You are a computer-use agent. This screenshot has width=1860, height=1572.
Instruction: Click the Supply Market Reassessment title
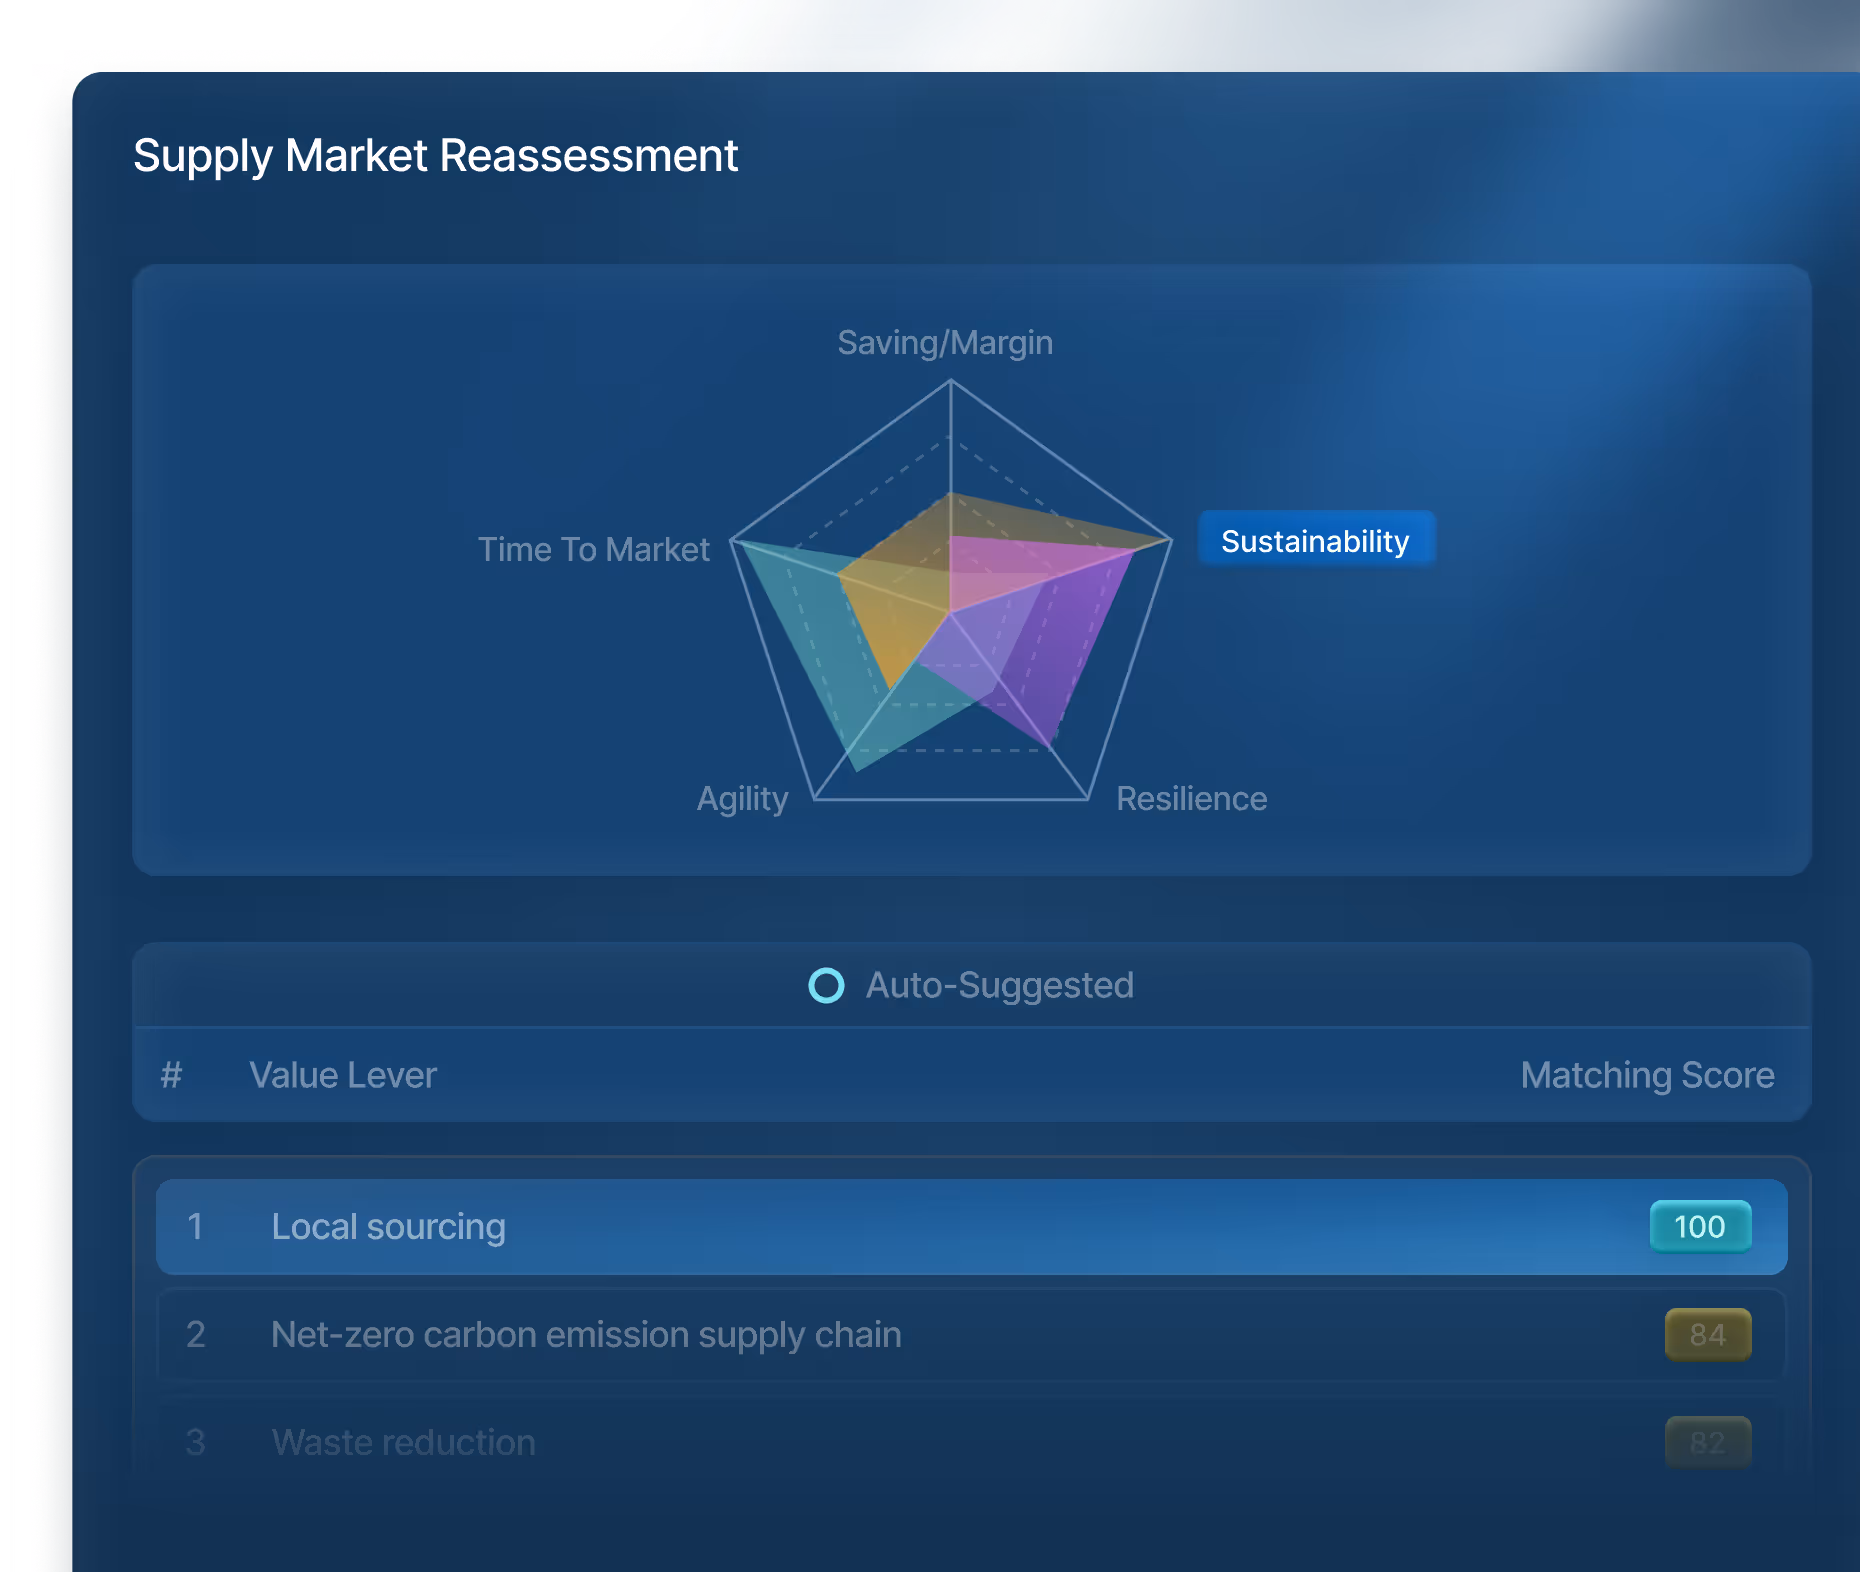pos(436,156)
